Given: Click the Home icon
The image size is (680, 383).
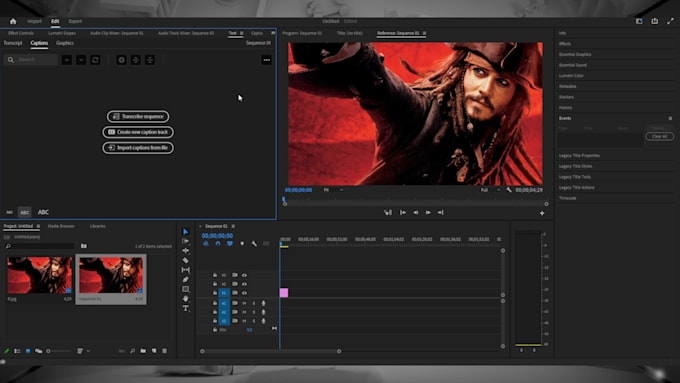Looking at the screenshot, I should [x=13, y=21].
